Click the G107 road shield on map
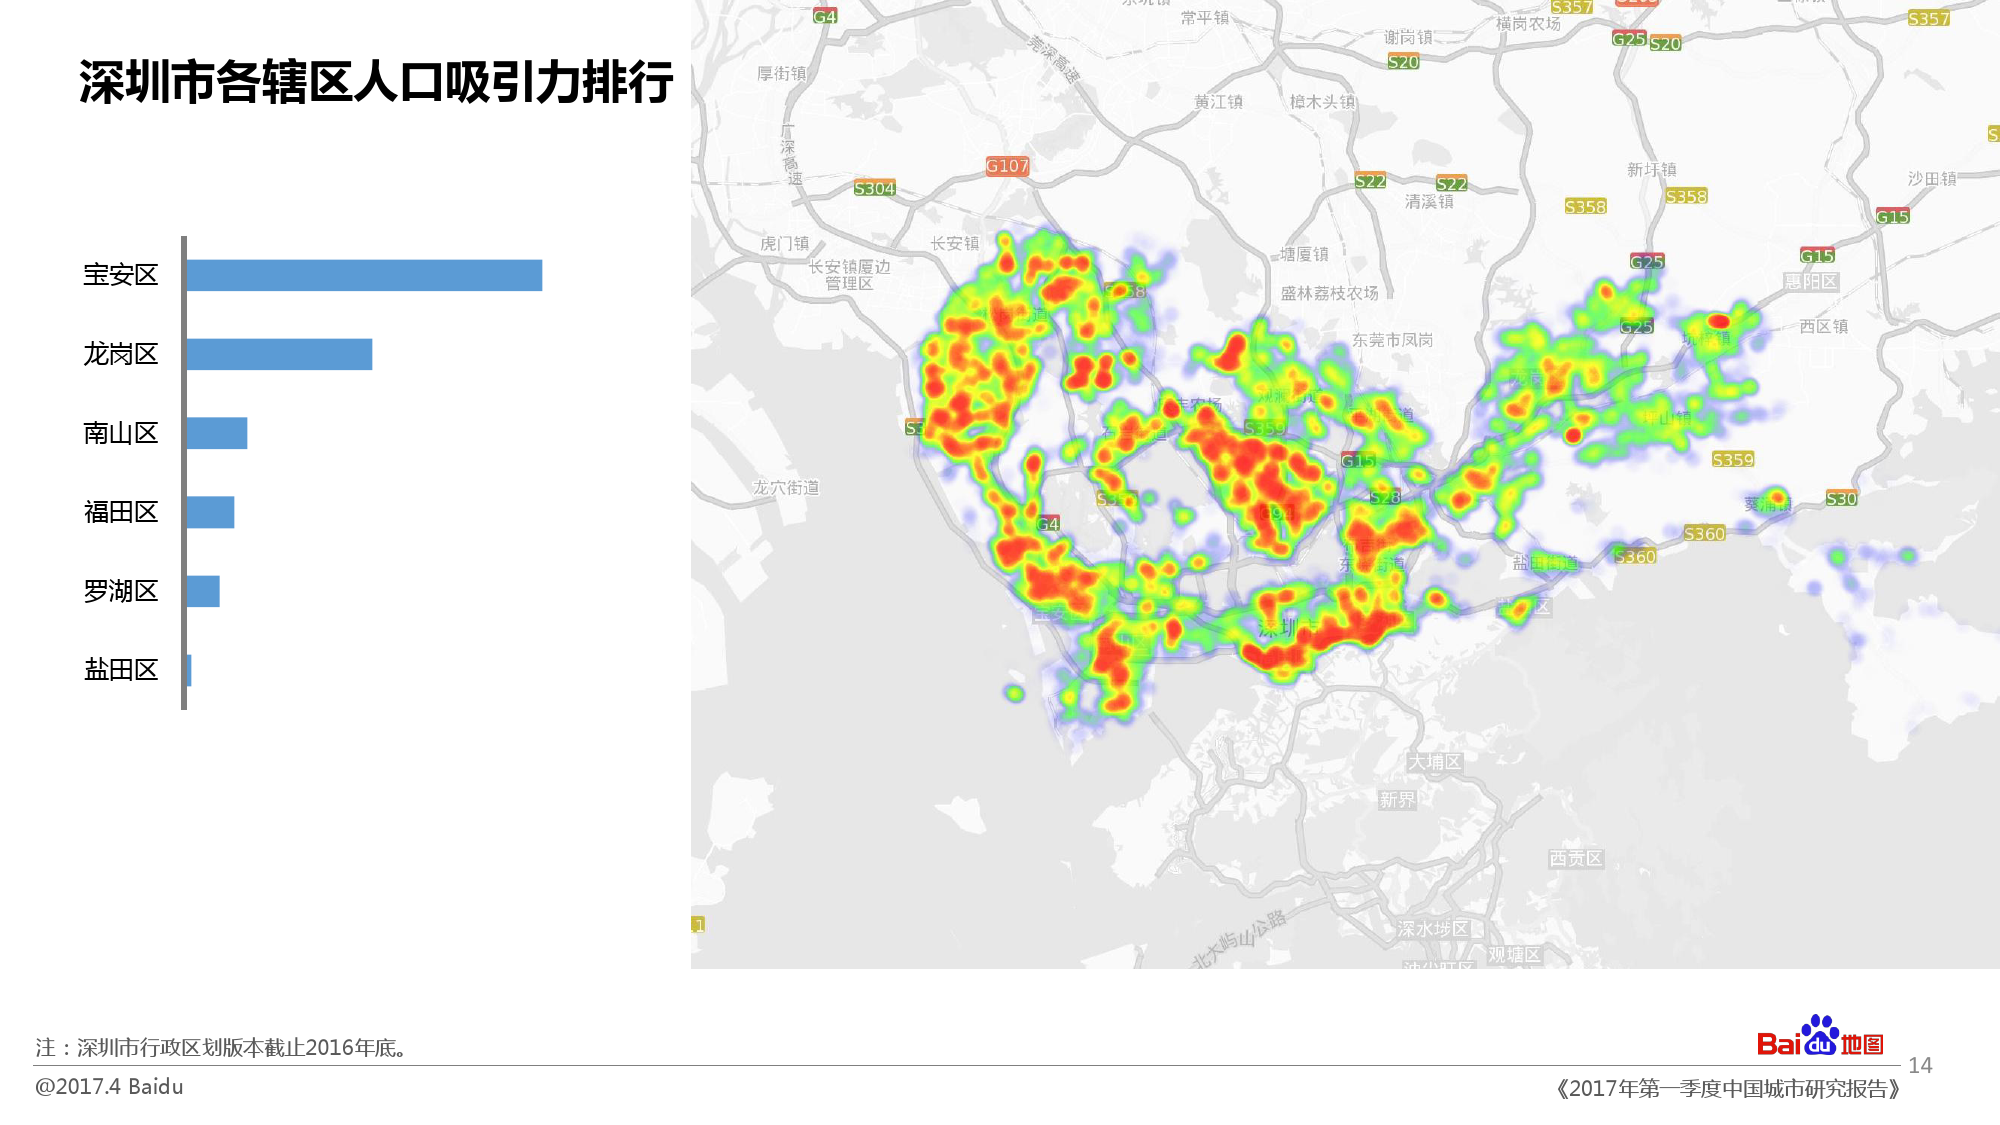 [x=1007, y=166]
